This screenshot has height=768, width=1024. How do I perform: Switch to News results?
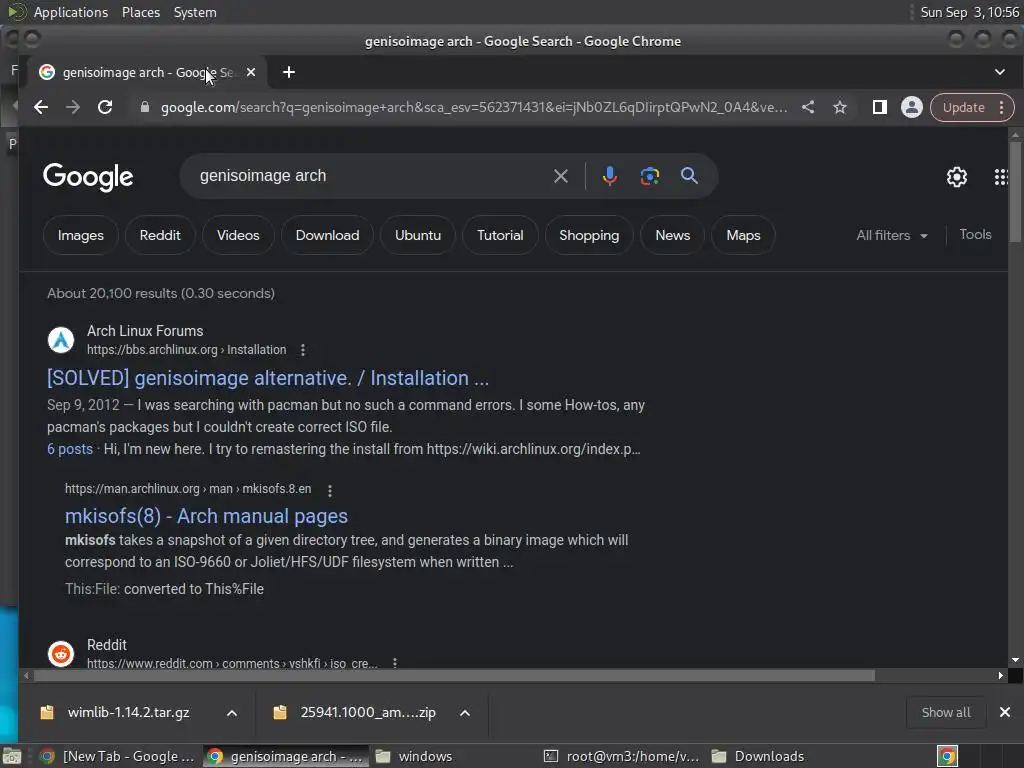(673, 235)
